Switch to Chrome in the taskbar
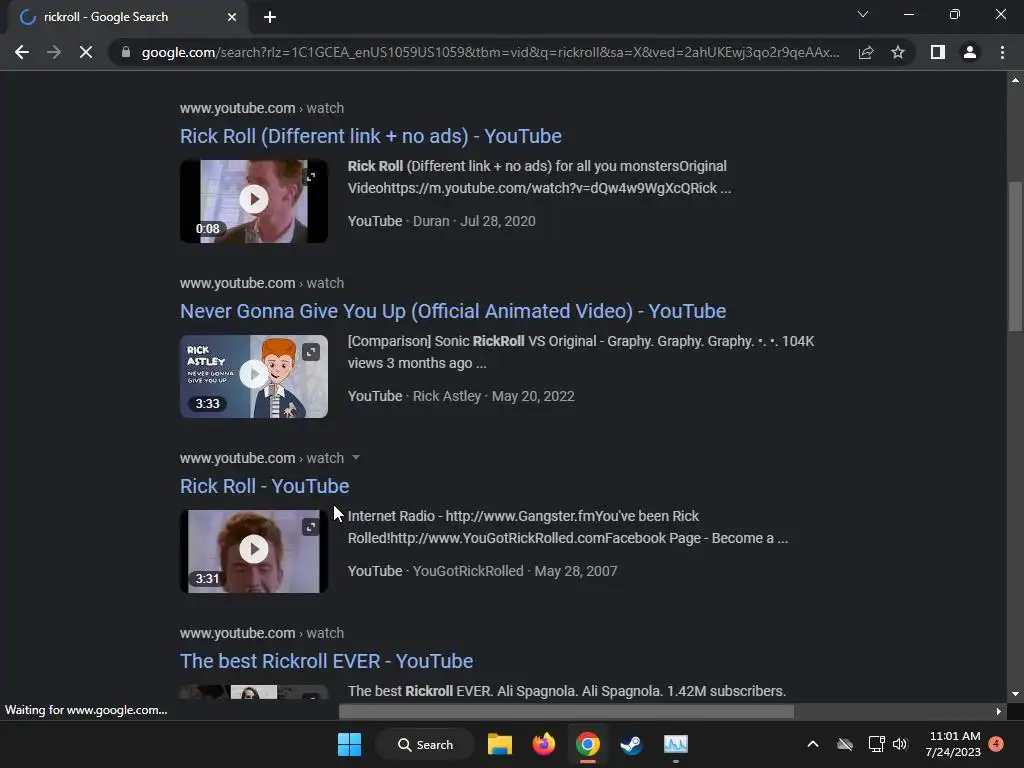This screenshot has width=1024, height=768. [588, 744]
